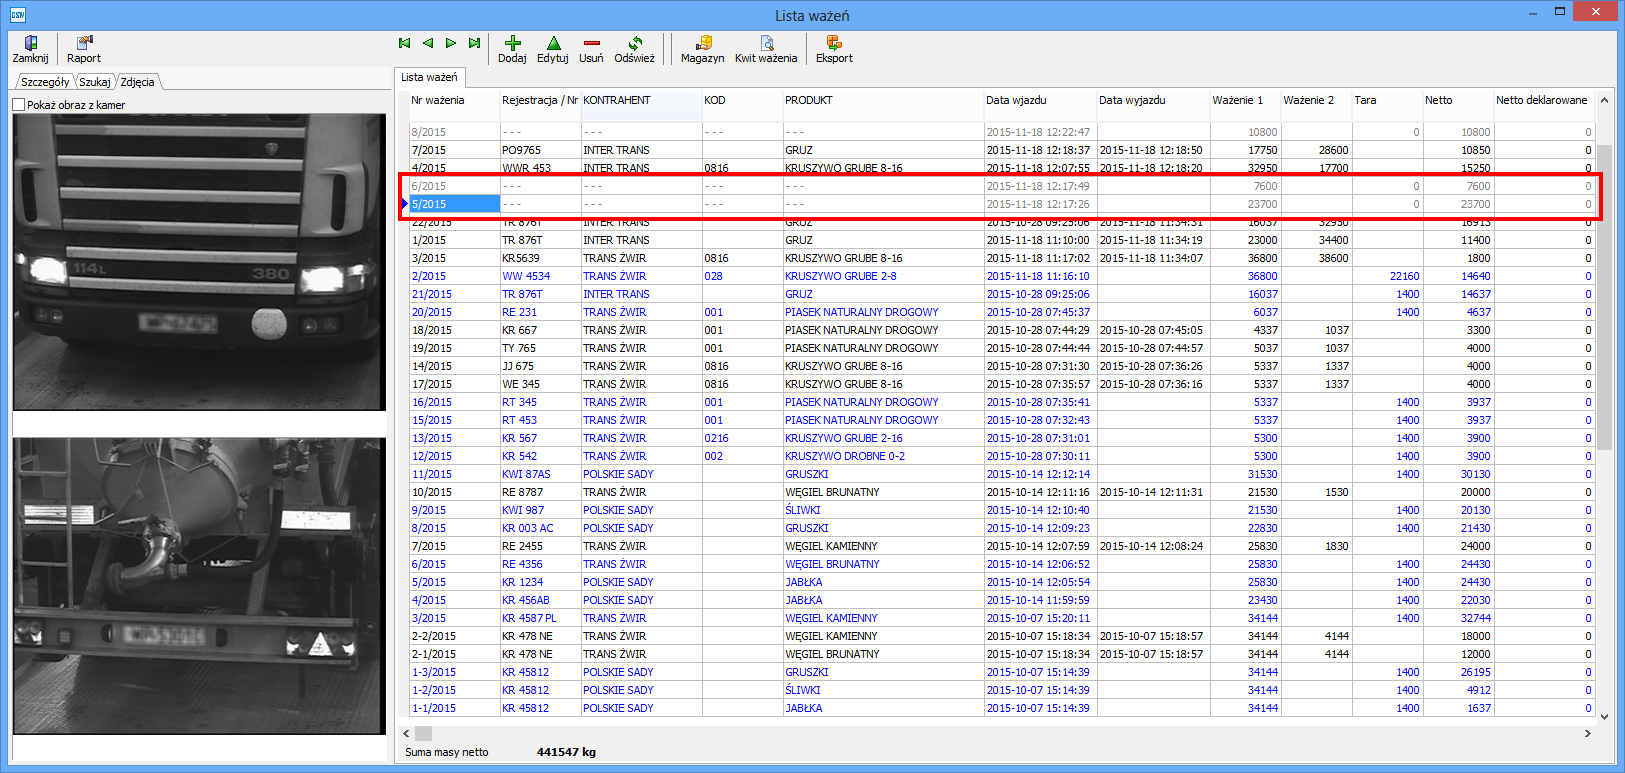
Task: Click the truck front camera image
Action: click(199, 261)
